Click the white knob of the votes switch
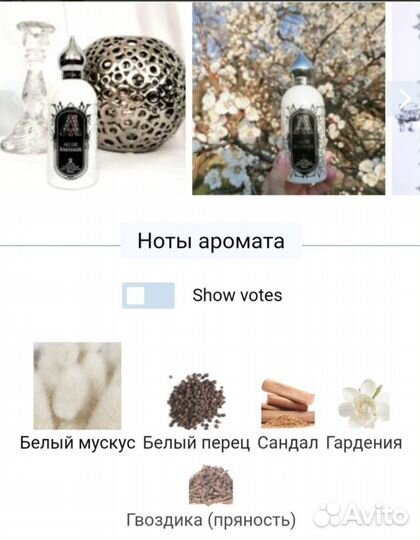This screenshot has width=420, height=540. 135,295
